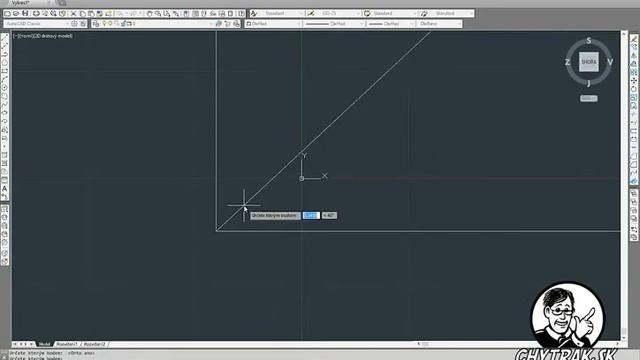Open Layer Properties Manager icon
Screen dimensions: 640x360
pyautogui.click(x=96, y=24)
